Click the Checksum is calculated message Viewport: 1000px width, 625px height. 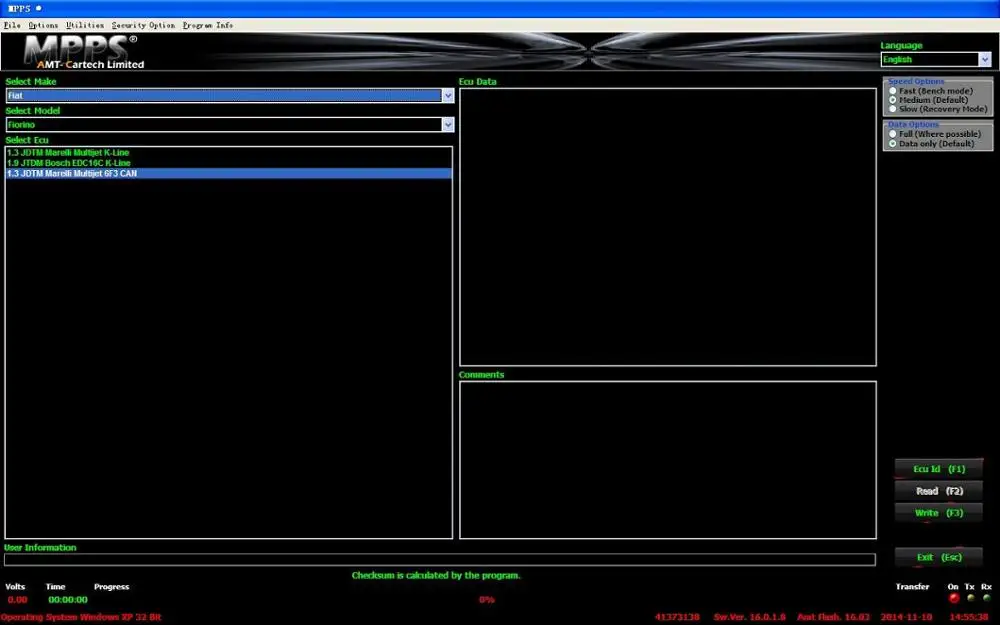tap(436, 575)
